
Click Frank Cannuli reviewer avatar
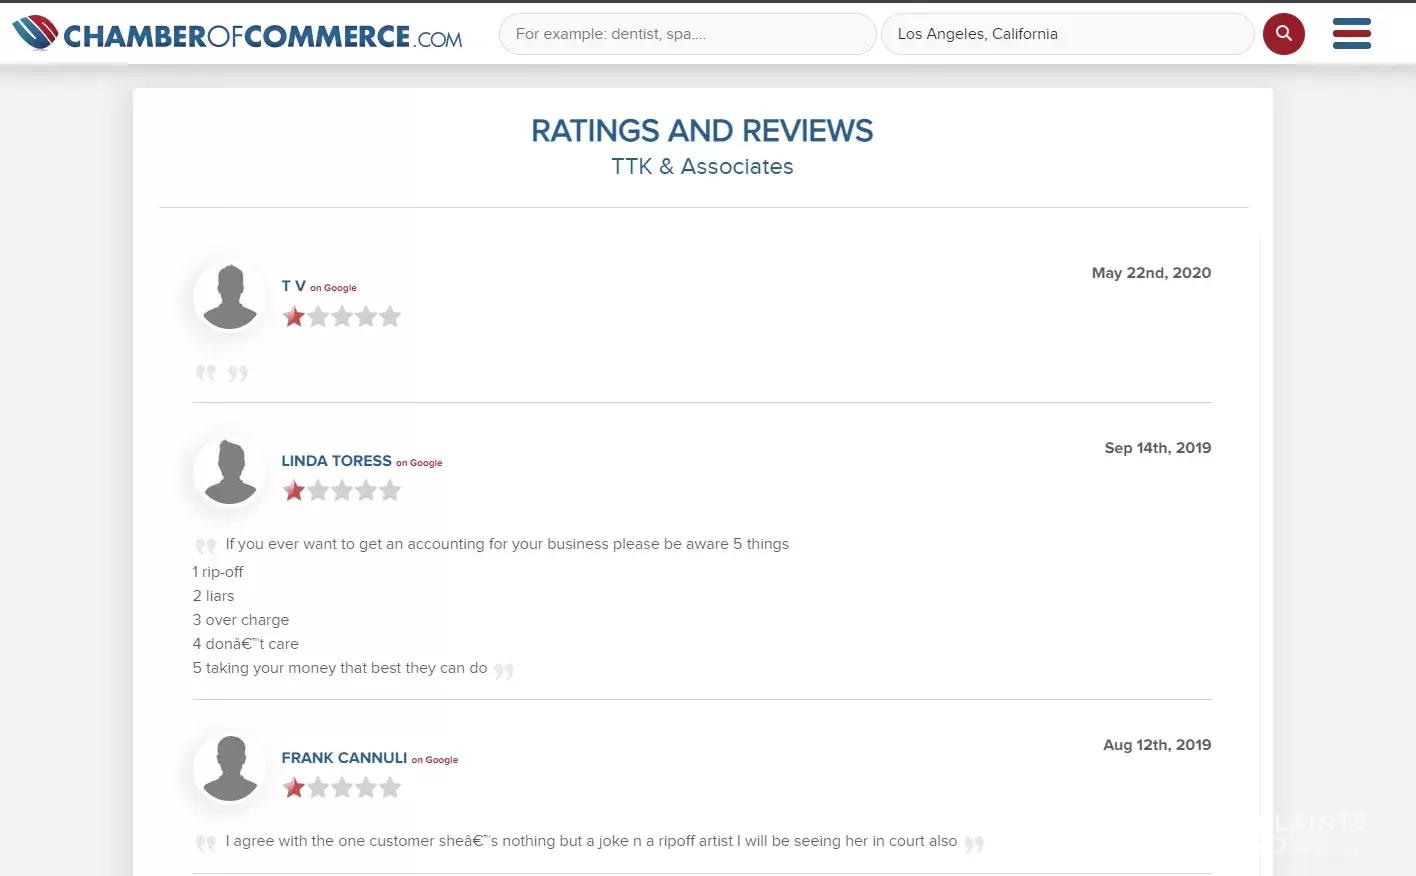click(x=230, y=769)
